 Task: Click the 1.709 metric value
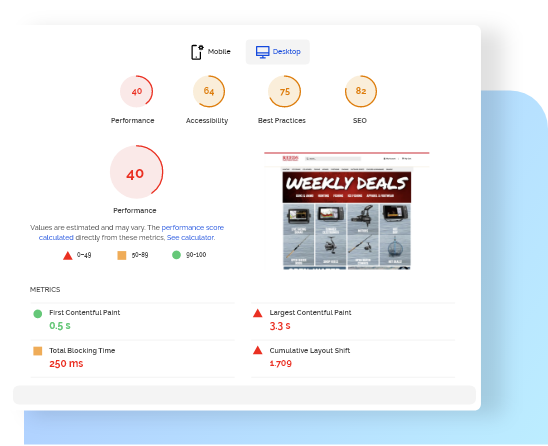[x=281, y=364]
